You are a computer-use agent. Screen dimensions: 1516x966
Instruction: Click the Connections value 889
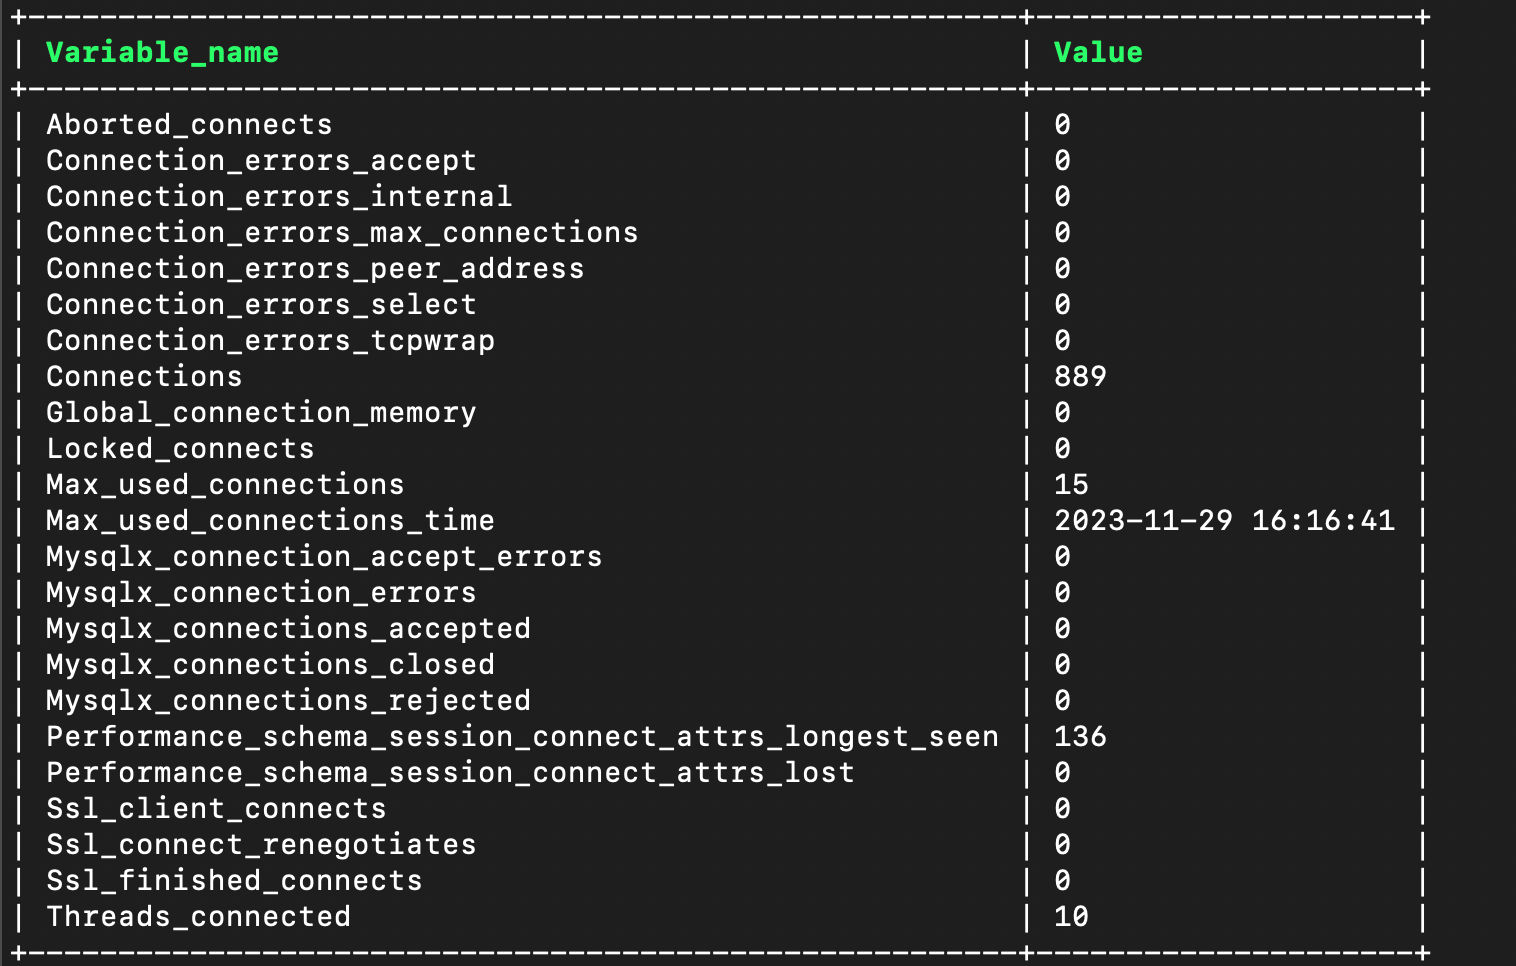[x=1080, y=377]
